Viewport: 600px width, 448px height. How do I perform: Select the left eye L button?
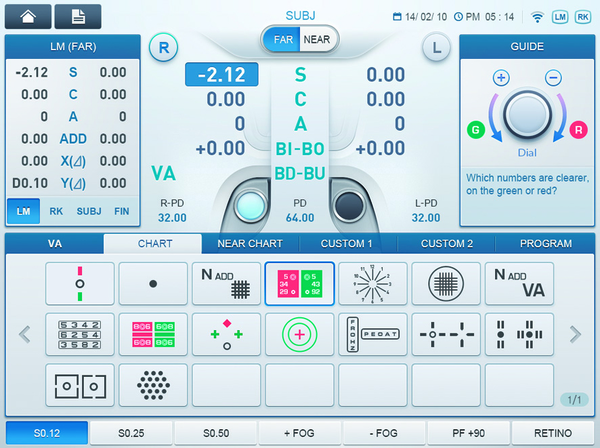click(x=436, y=47)
